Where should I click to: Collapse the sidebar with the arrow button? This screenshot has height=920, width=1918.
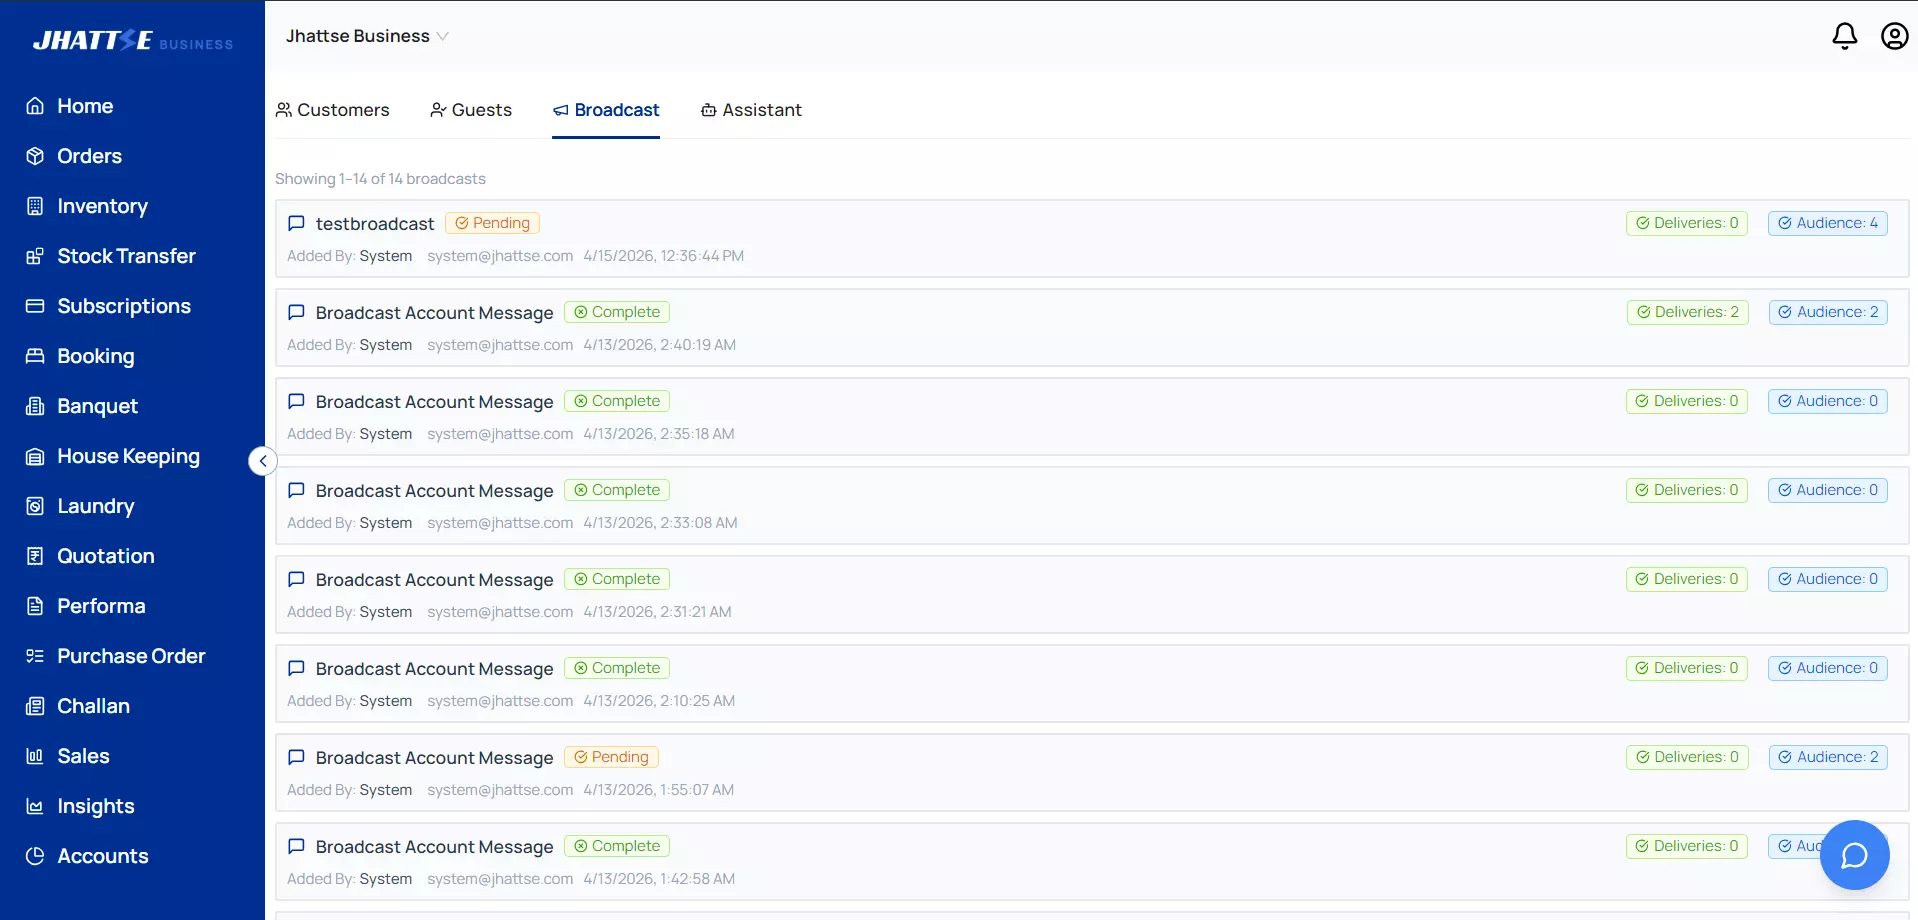click(x=262, y=461)
